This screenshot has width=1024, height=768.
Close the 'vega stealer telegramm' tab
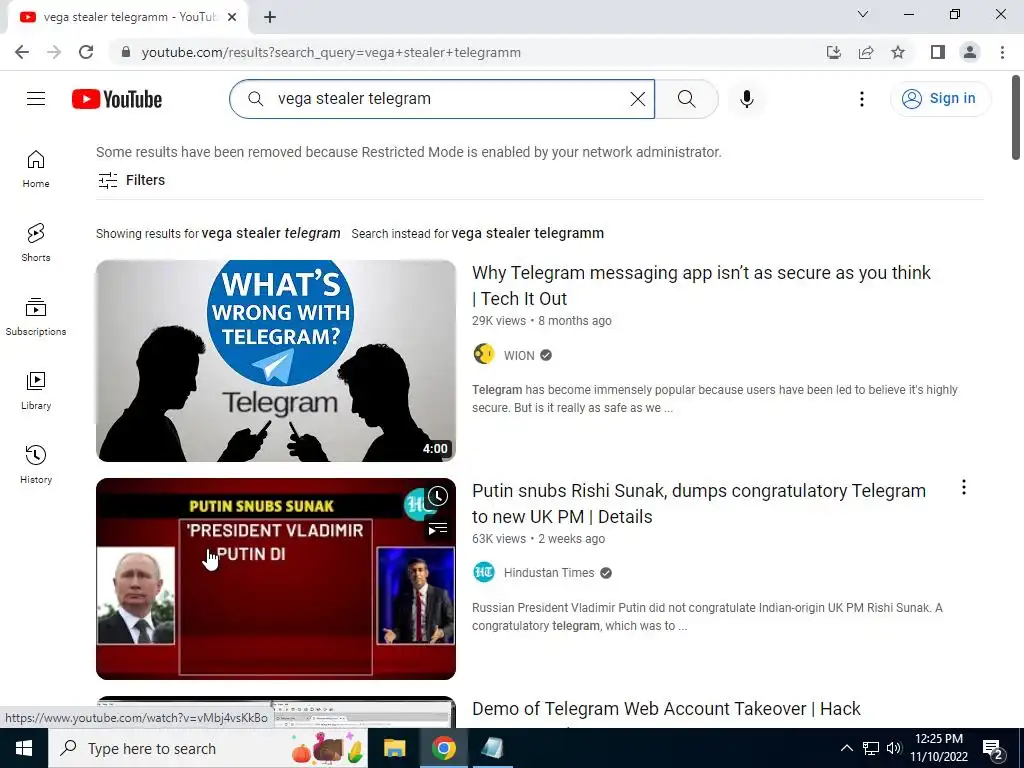[232, 17]
